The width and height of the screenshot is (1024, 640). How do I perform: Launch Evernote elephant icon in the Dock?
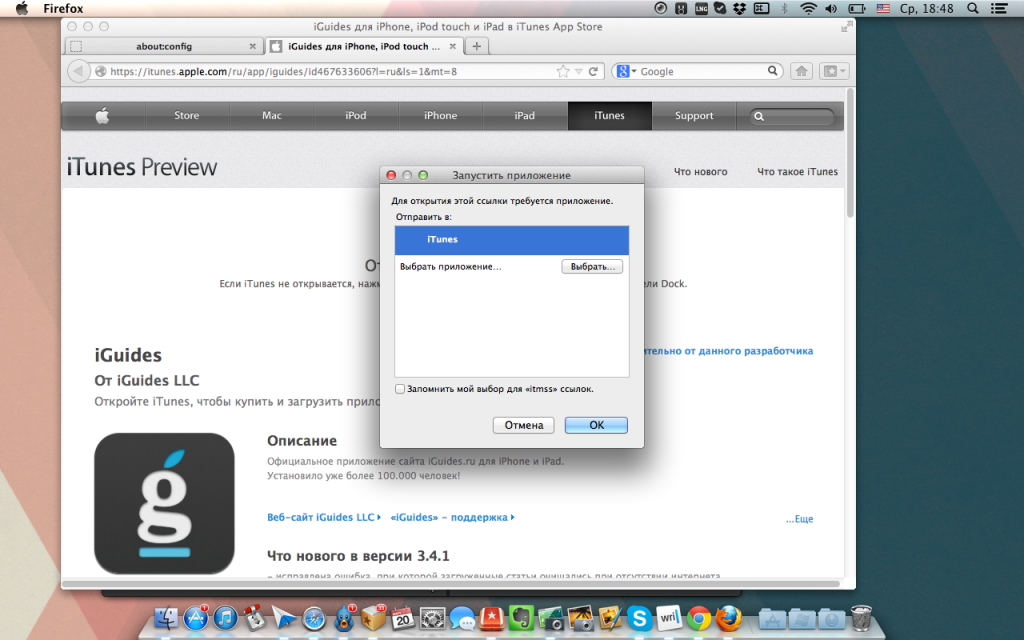click(521, 618)
